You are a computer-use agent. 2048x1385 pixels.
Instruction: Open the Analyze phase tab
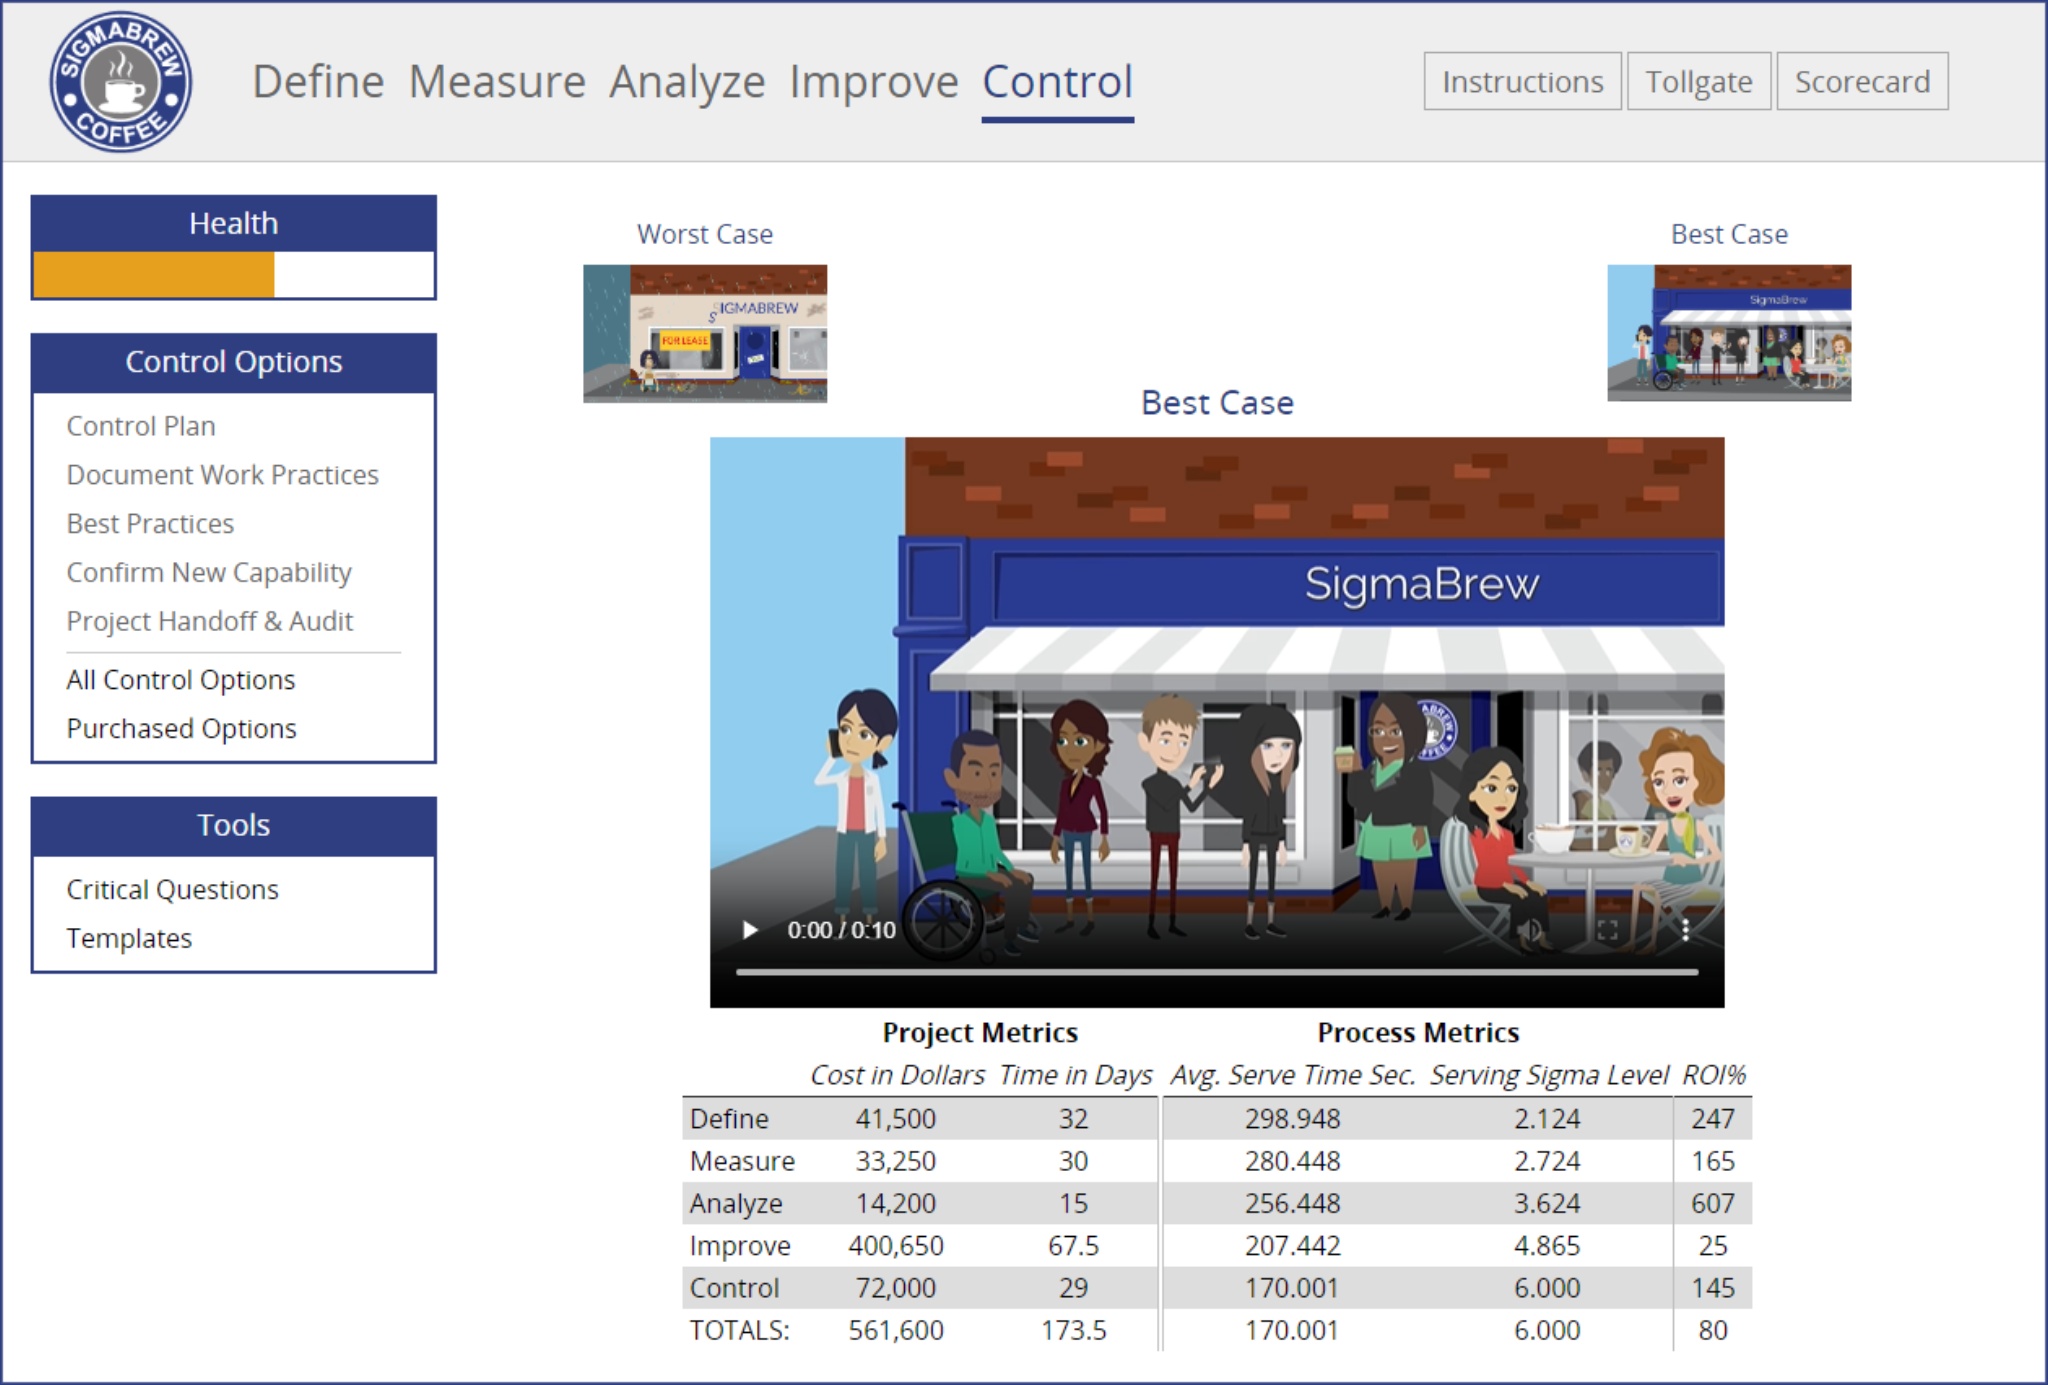tap(687, 82)
